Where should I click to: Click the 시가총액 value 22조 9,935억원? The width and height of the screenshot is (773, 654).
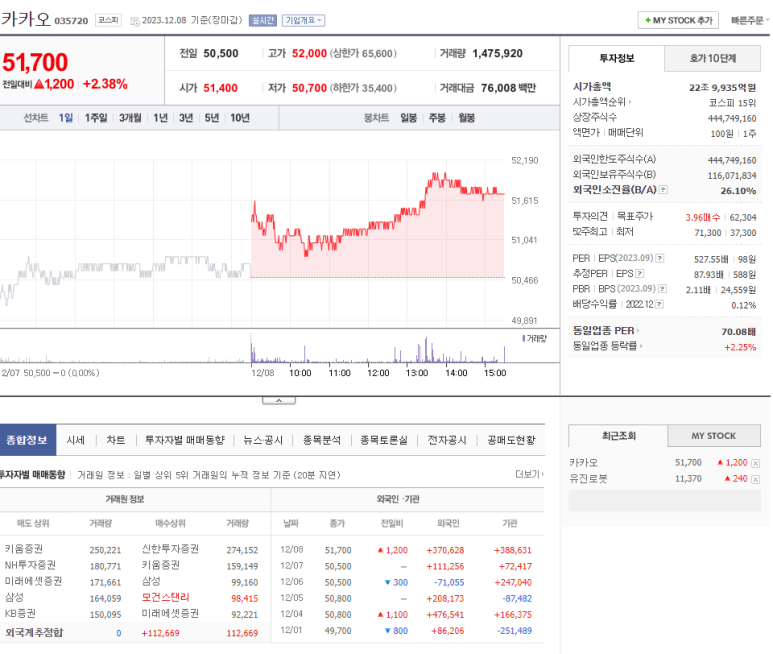pyautogui.click(x=722, y=88)
